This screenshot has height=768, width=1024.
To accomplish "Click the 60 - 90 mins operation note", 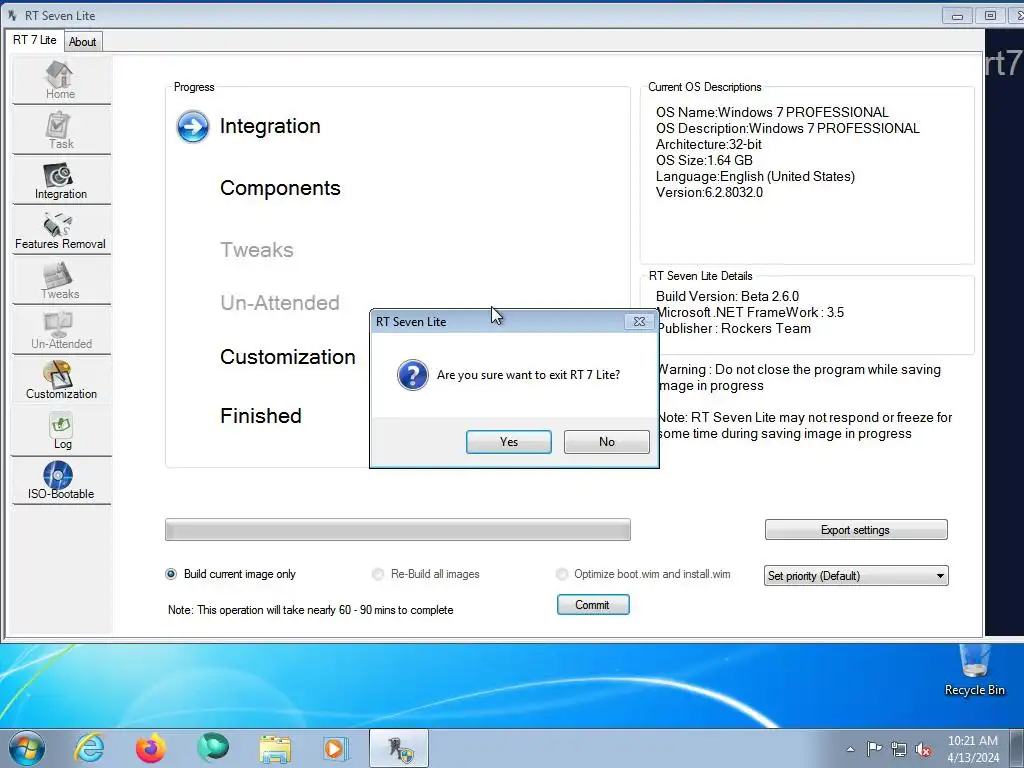I will [x=310, y=610].
